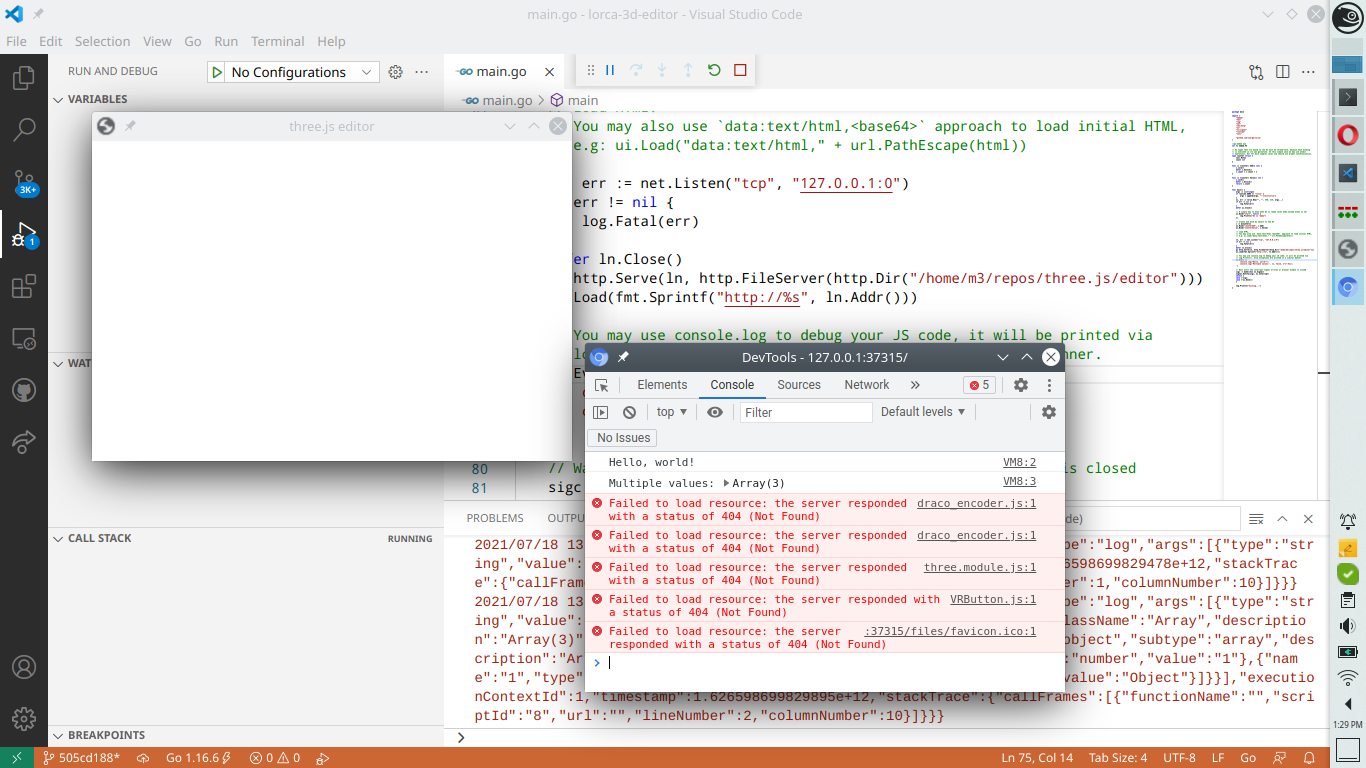Create live expression with eye icon
Viewport: 1366px width, 768px height.
click(714, 412)
